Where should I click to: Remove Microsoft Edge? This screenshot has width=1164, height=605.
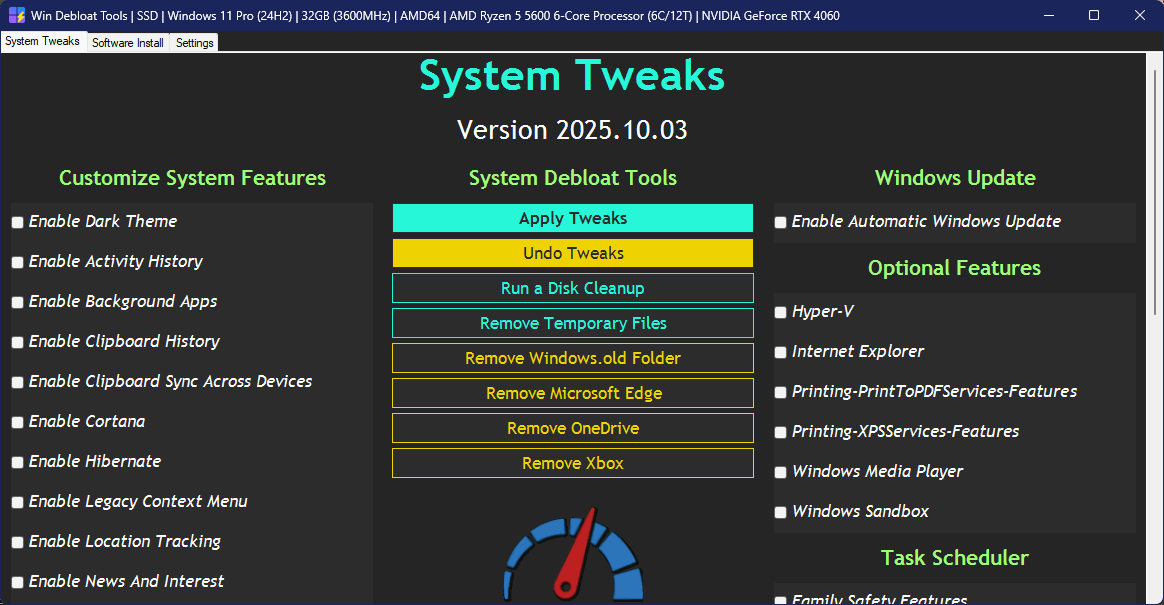point(572,393)
